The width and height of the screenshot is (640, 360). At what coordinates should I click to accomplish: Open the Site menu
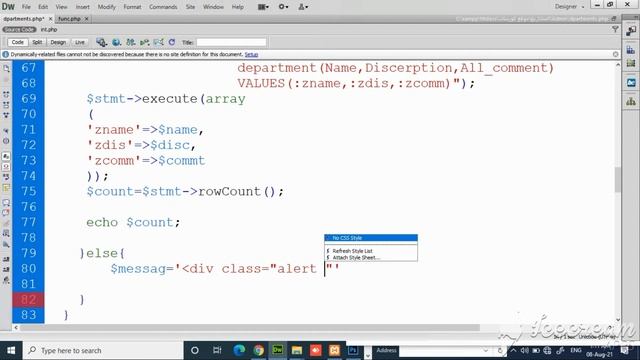[190, 7]
